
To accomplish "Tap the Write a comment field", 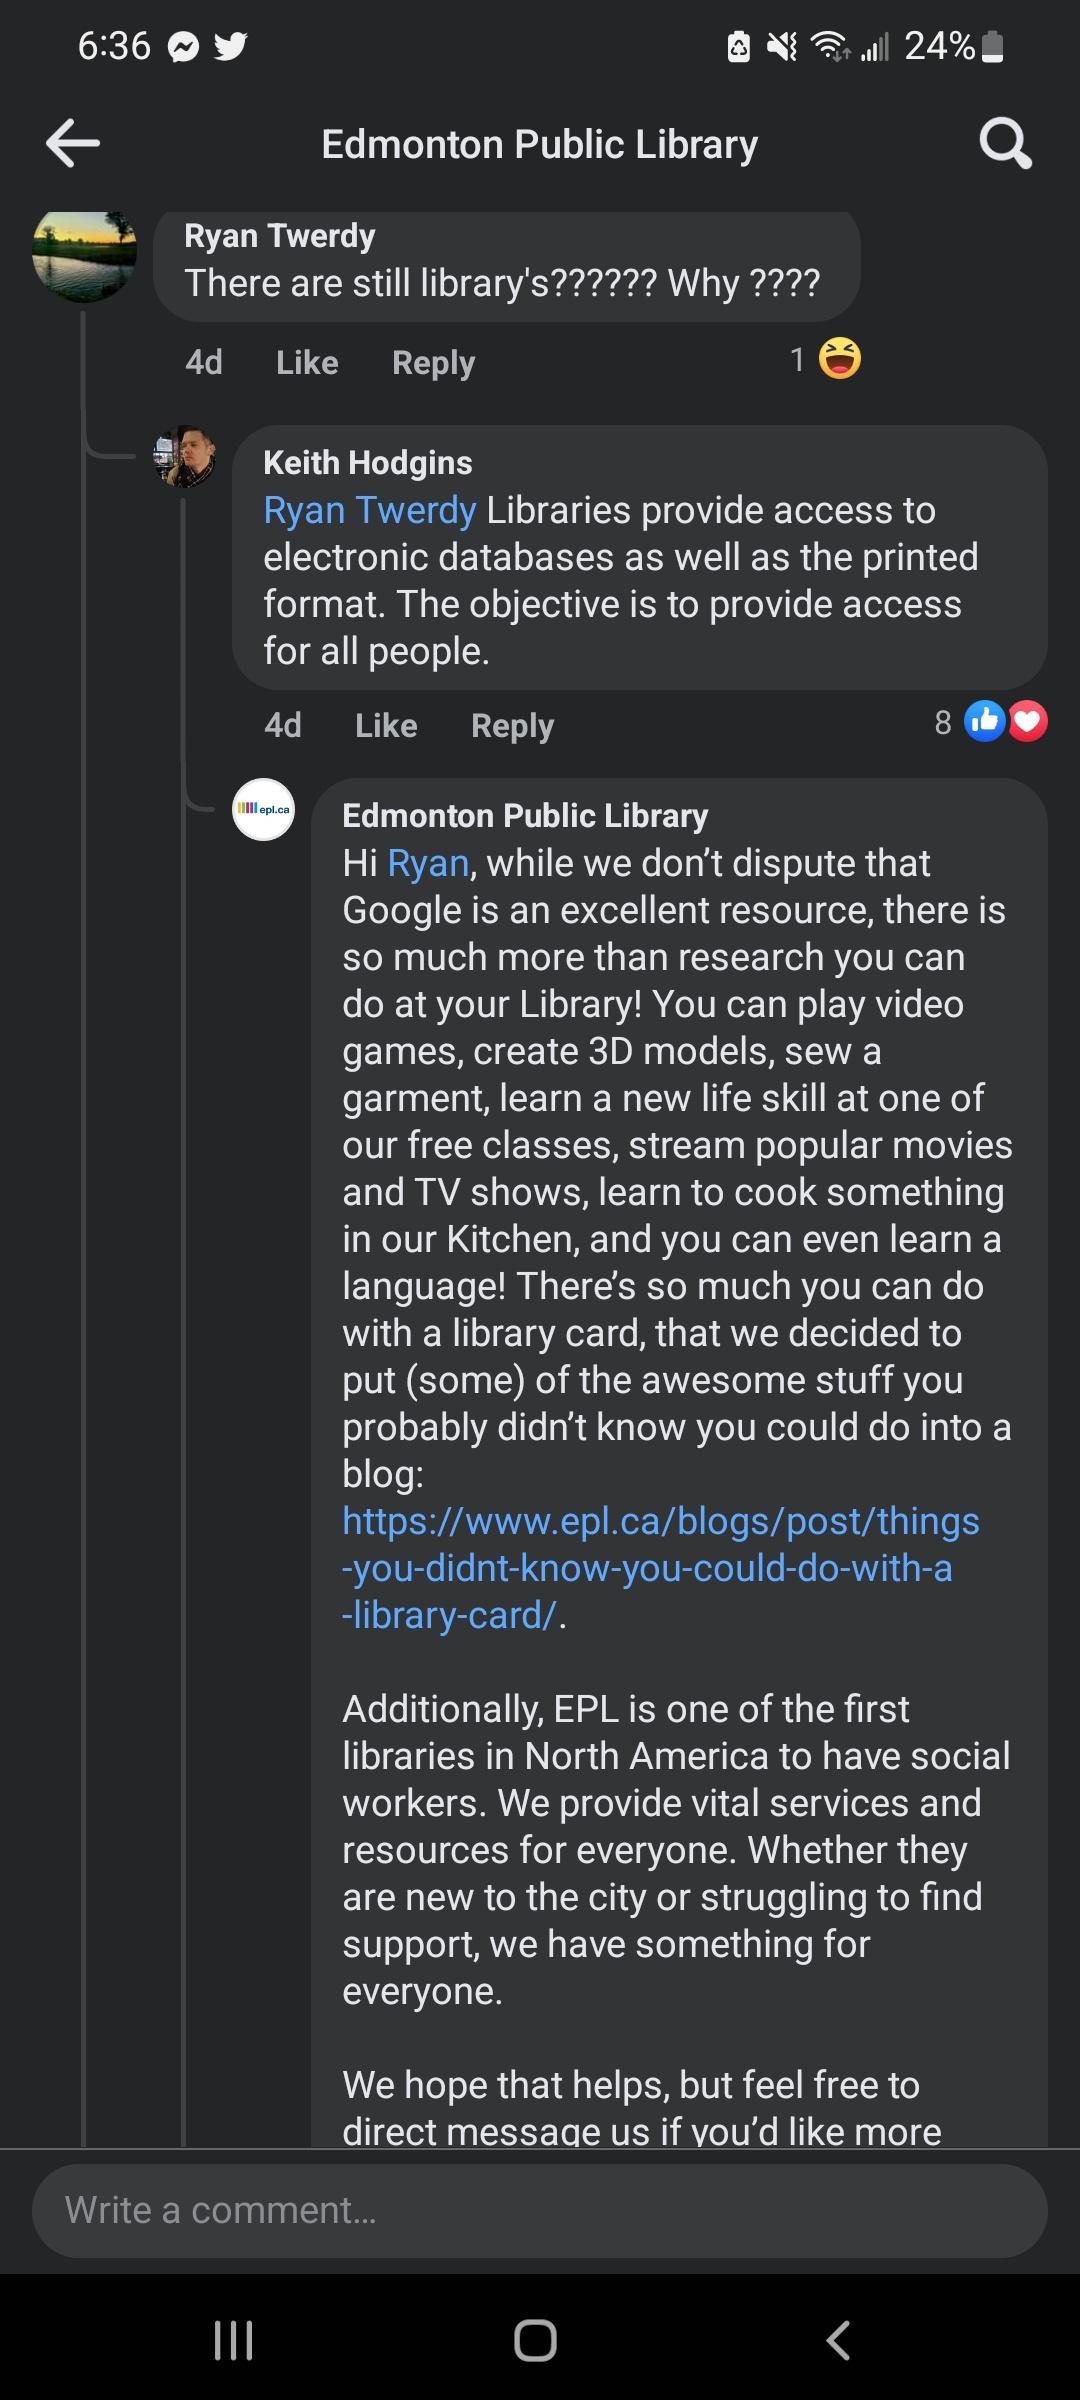I will click(x=540, y=2209).
